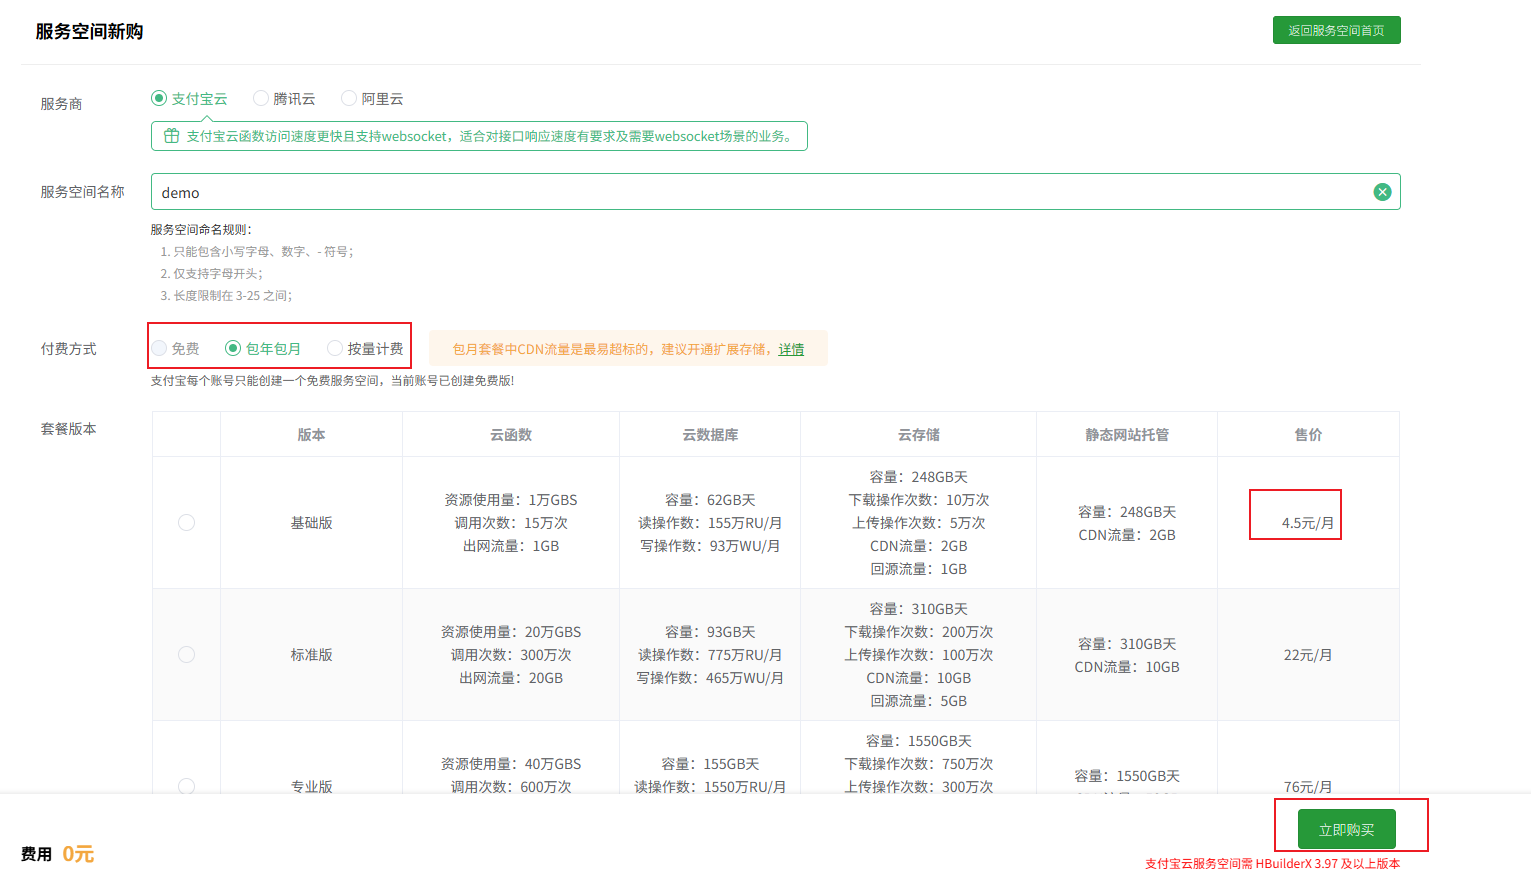Screen dimensions: 1531x879
Task: Click 写操作数：465万WU/月 text
Action: tap(710, 677)
